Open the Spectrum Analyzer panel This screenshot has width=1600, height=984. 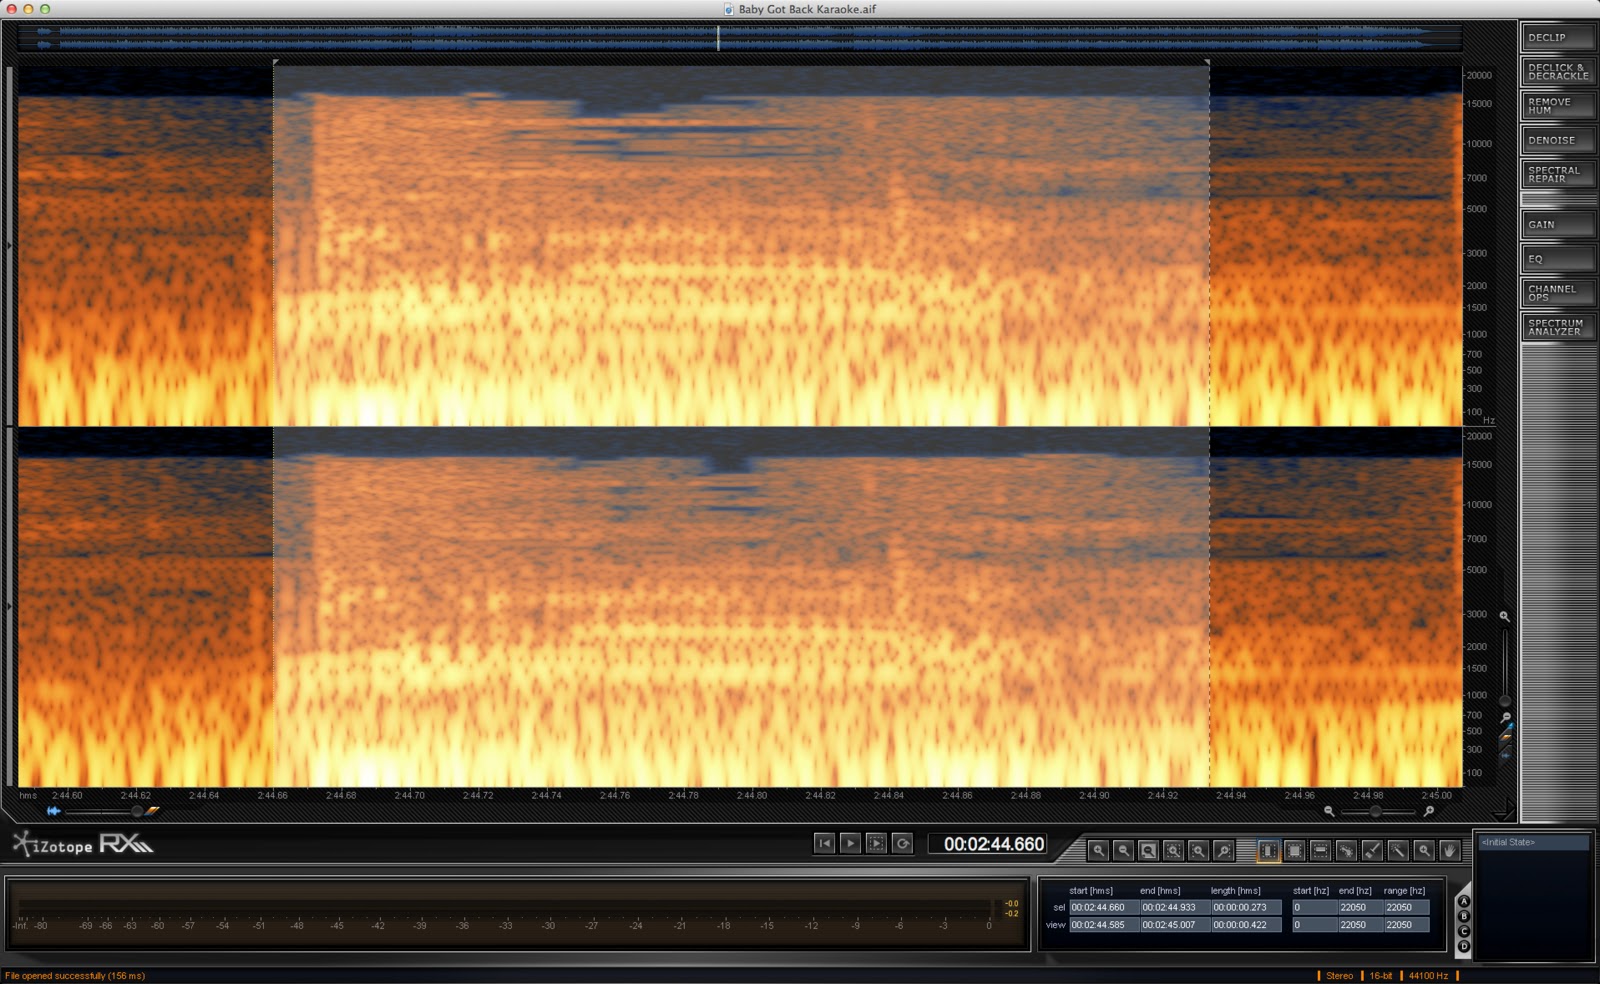coord(1557,327)
